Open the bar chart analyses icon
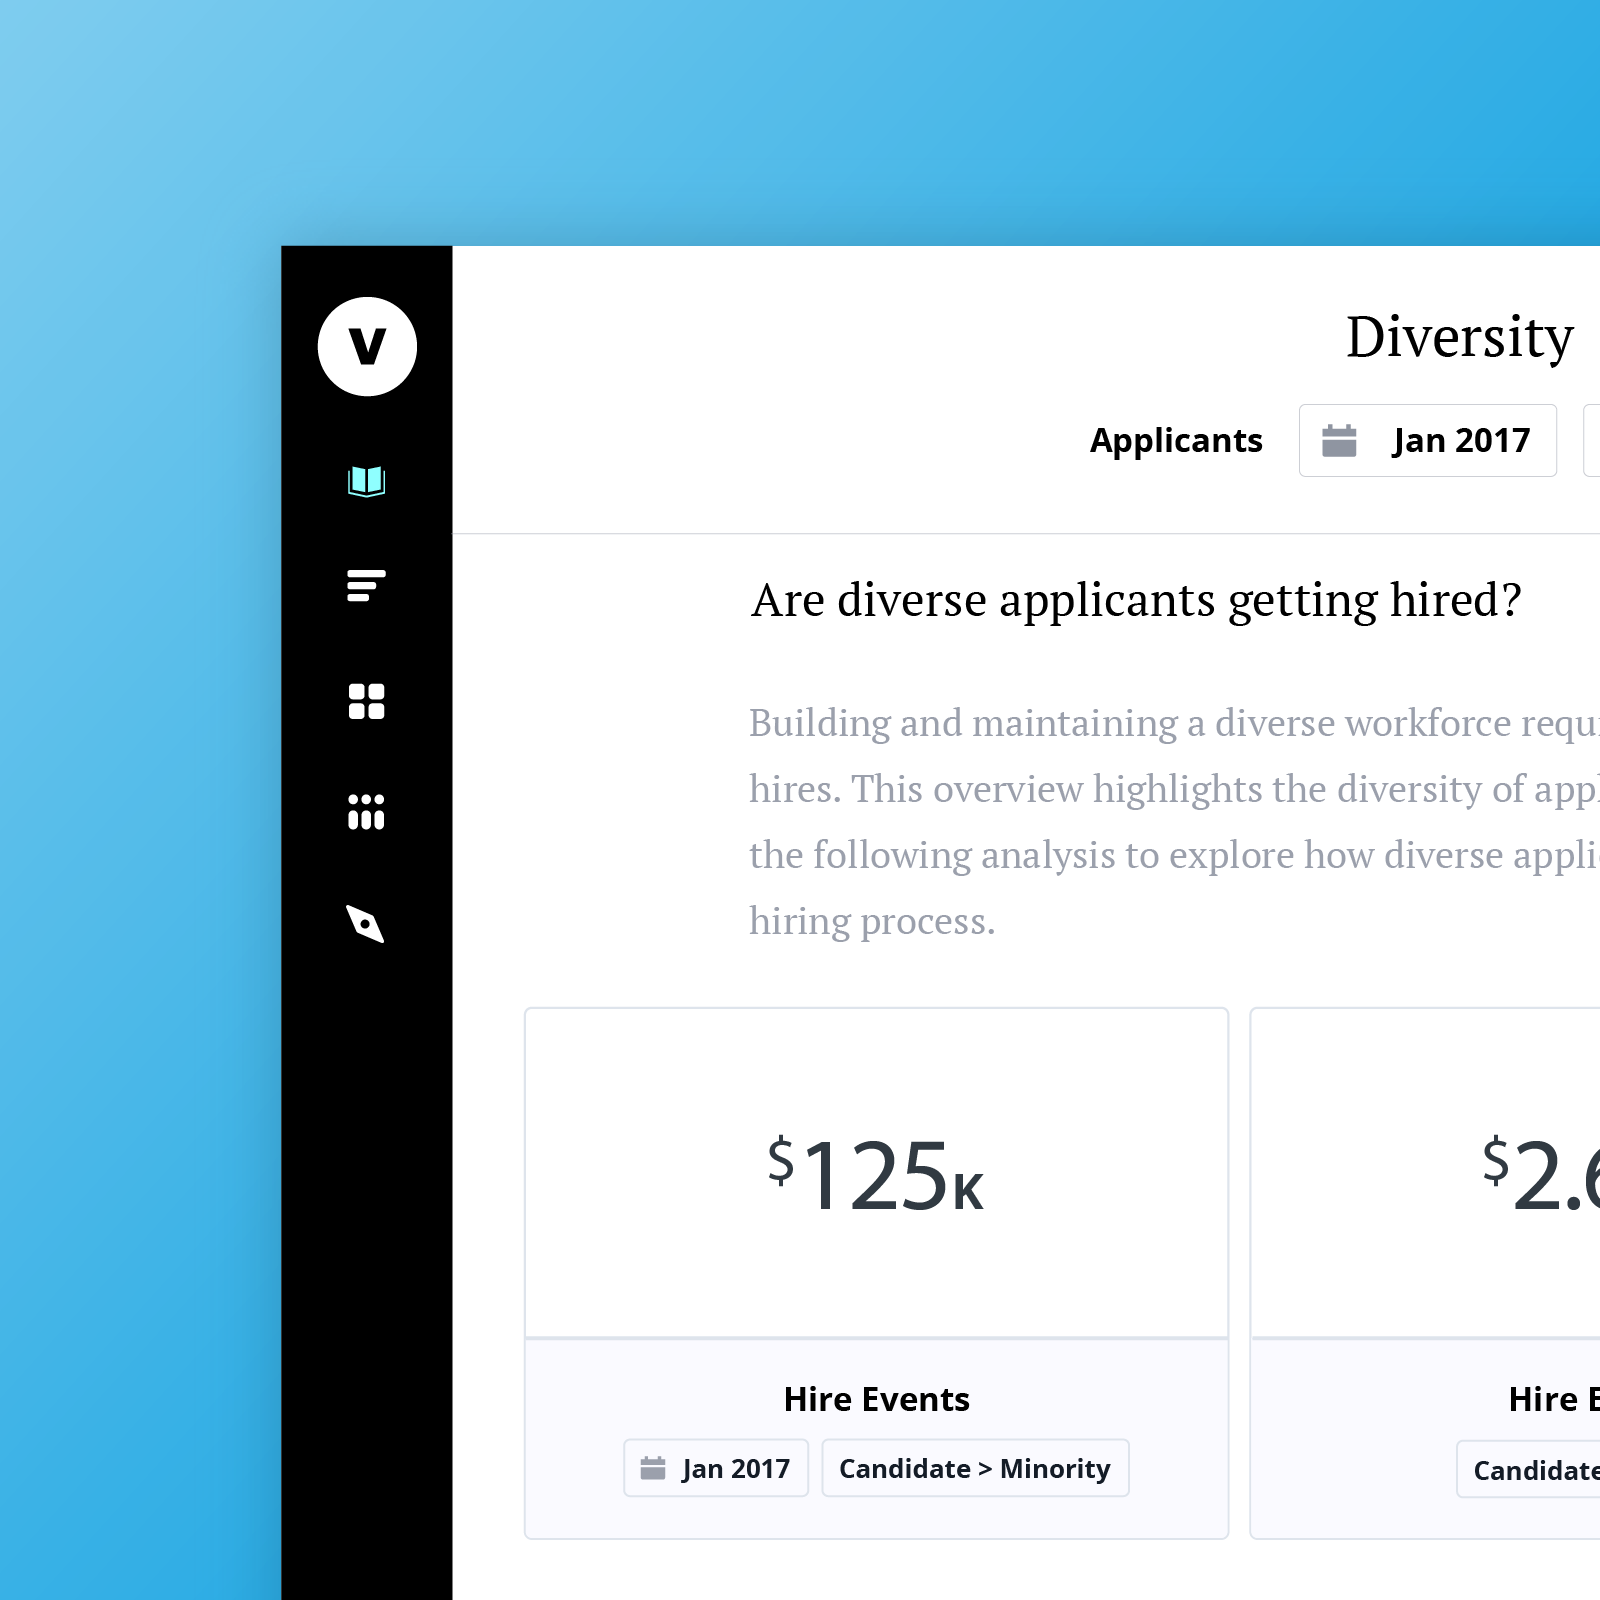The image size is (1600, 1600). click(367, 588)
